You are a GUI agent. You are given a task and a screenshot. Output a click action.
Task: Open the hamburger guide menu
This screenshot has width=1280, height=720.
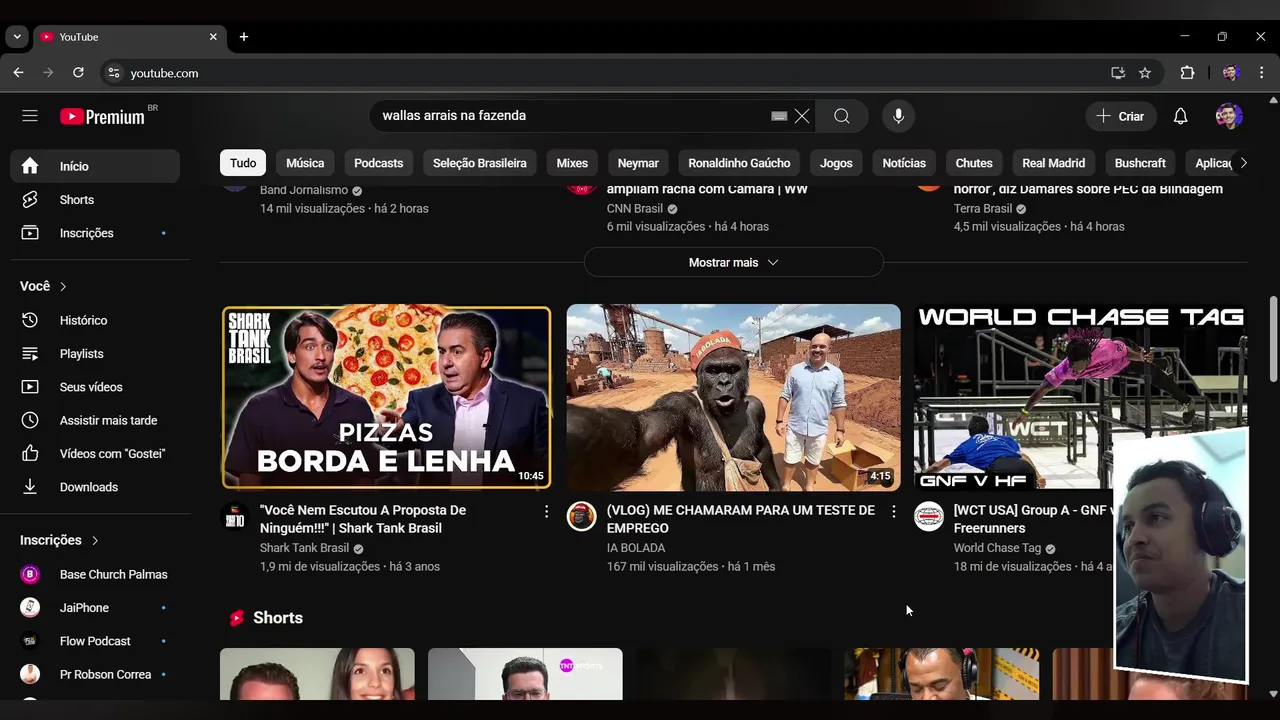point(30,116)
